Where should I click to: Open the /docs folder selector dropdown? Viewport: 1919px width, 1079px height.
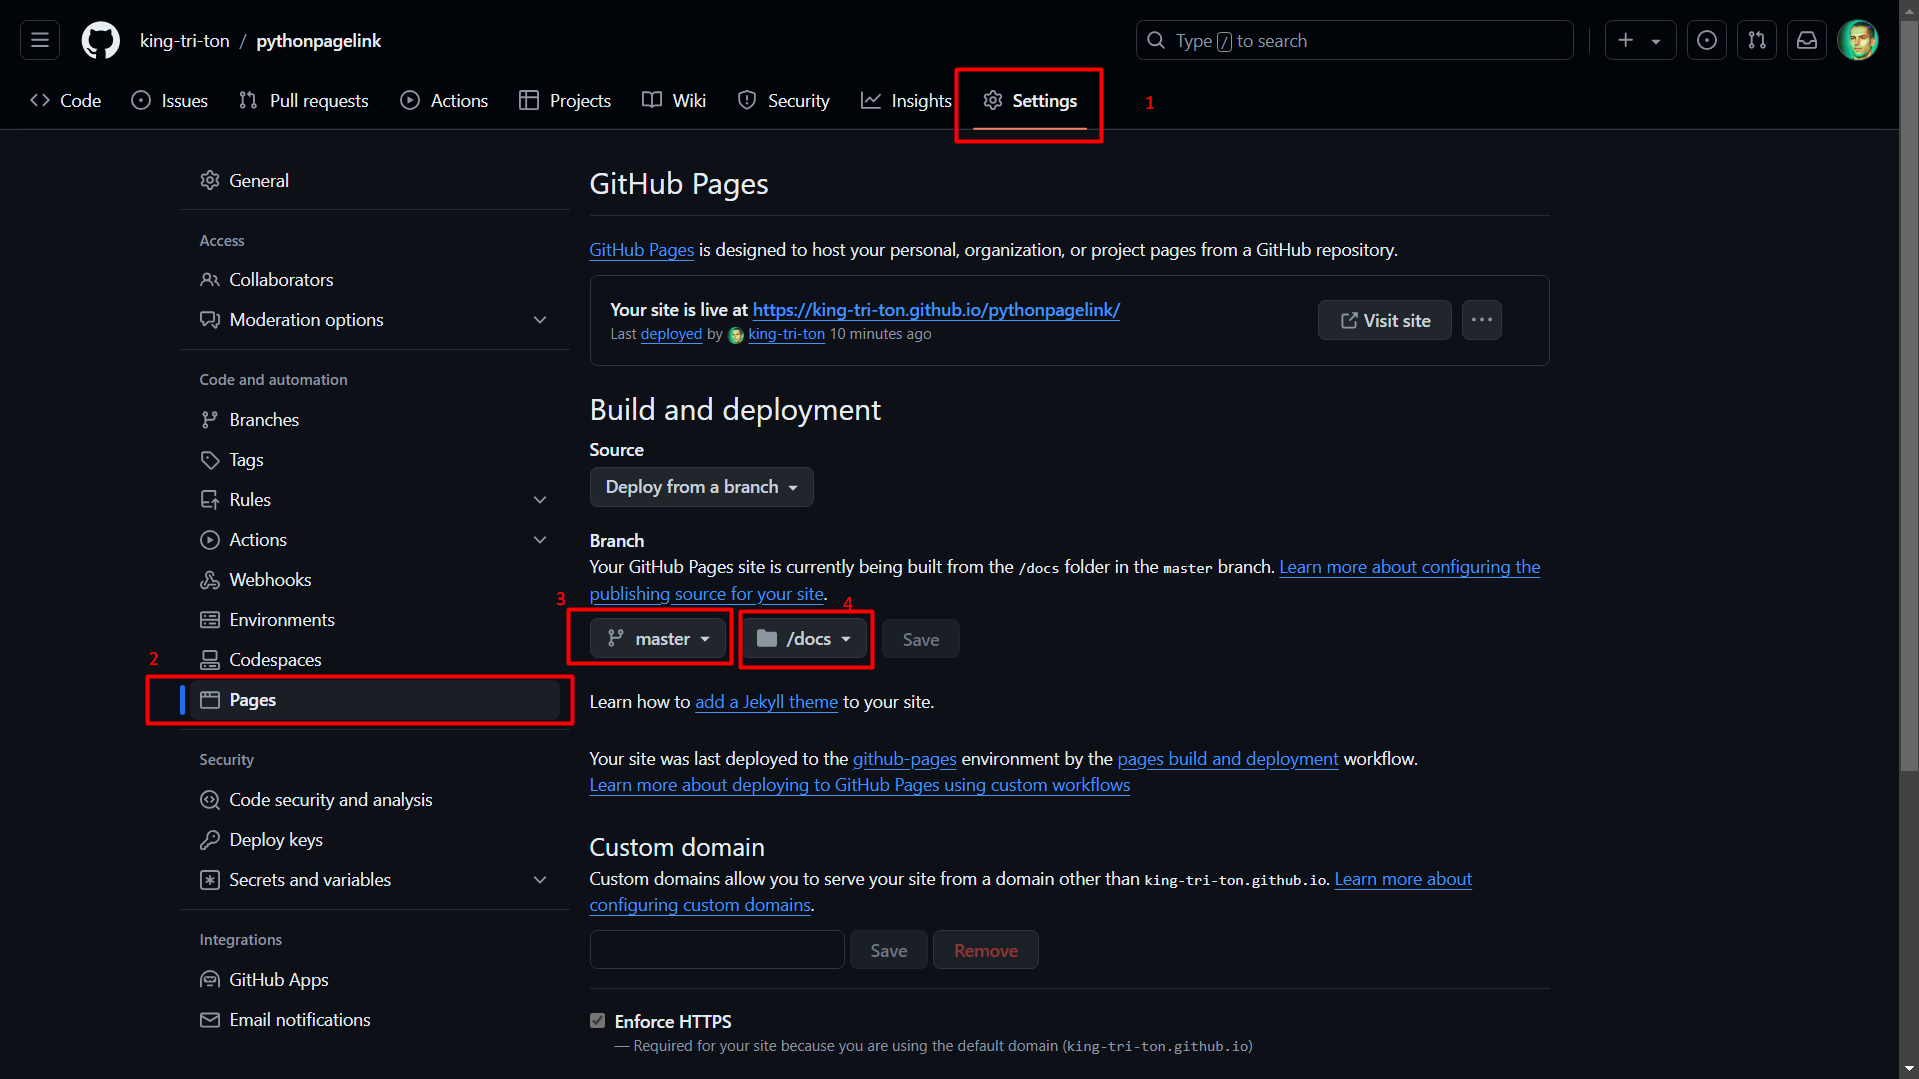coord(804,639)
